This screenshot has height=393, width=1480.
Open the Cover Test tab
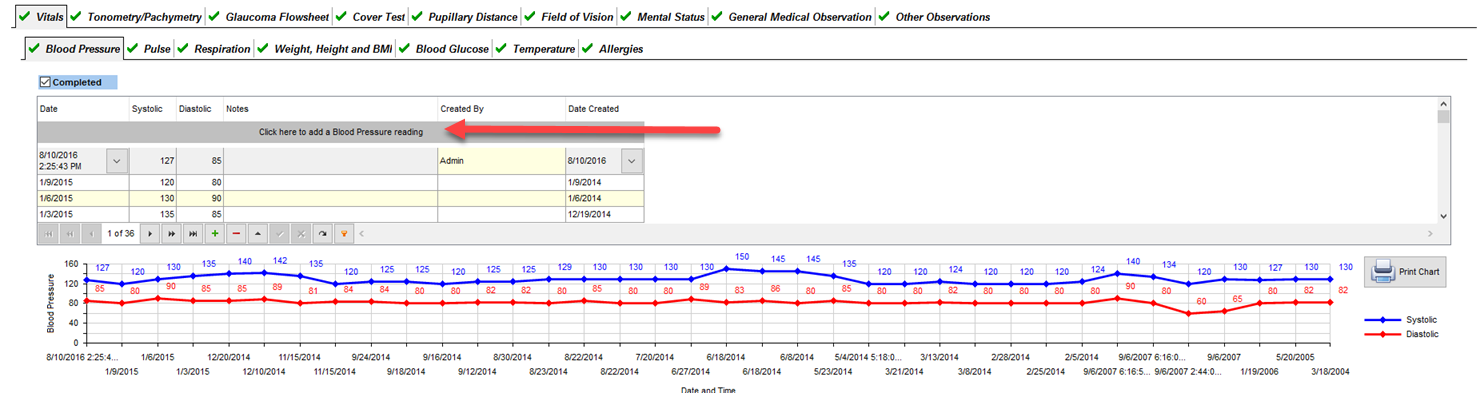(x=370, y=17)
